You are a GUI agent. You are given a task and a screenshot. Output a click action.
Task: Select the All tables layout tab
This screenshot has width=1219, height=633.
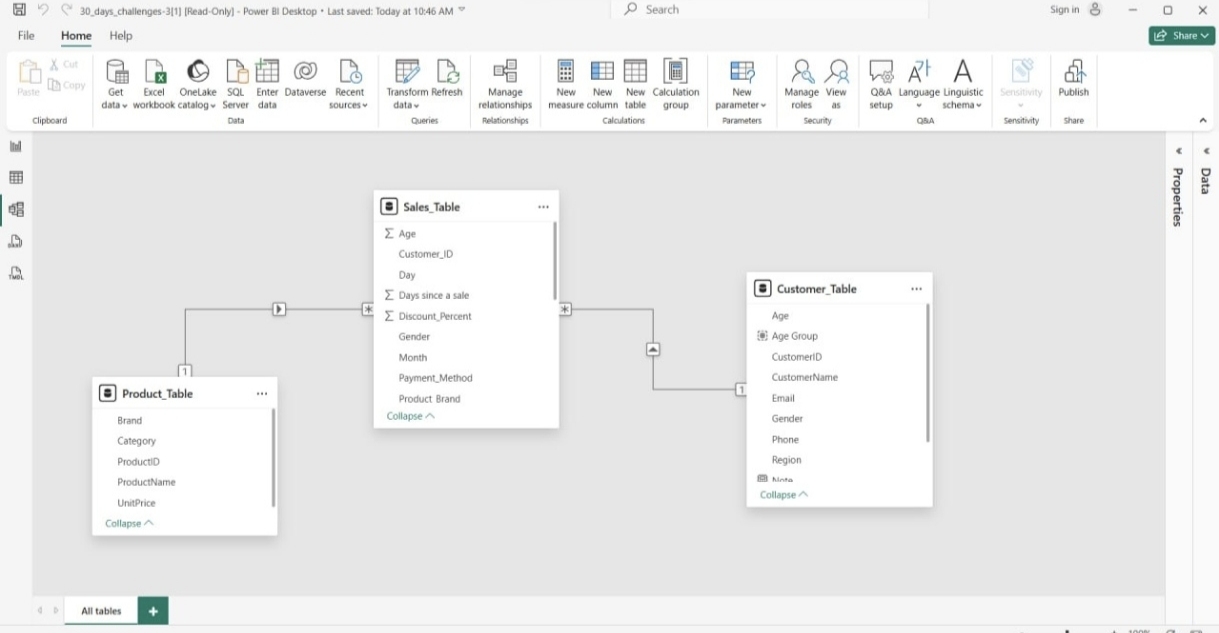tap(101, 611)
